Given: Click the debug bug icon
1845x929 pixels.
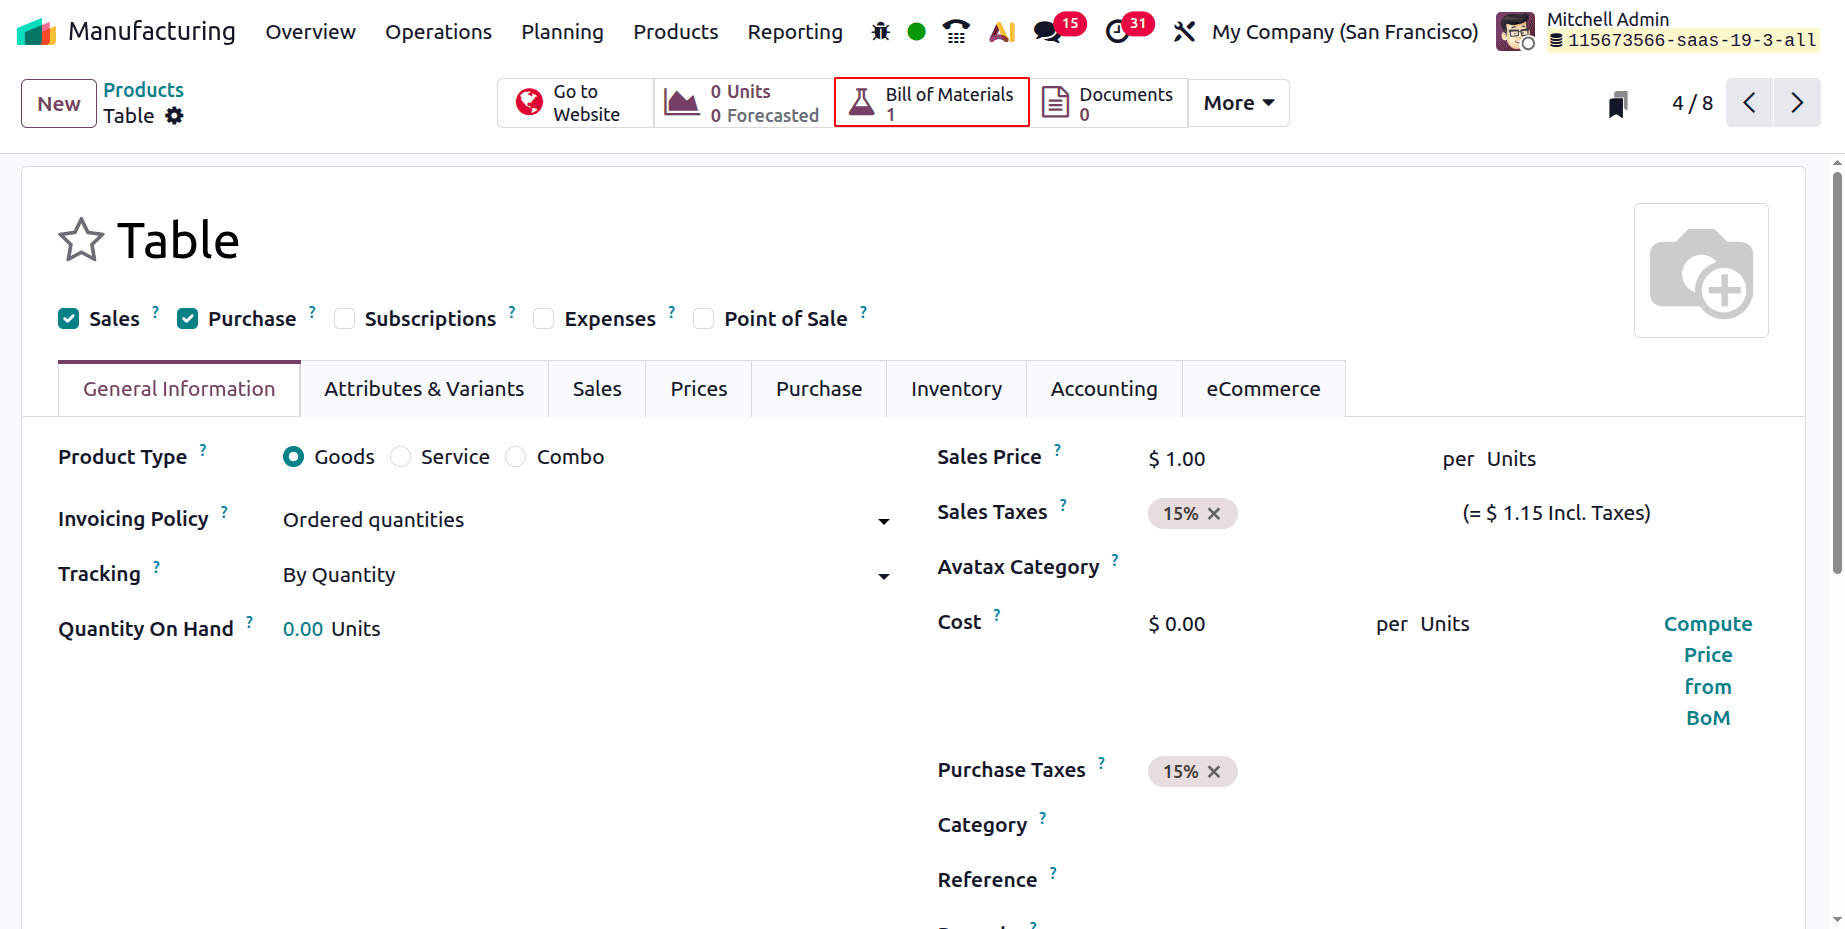Looking at the screenshot, I should coord(880,32).
